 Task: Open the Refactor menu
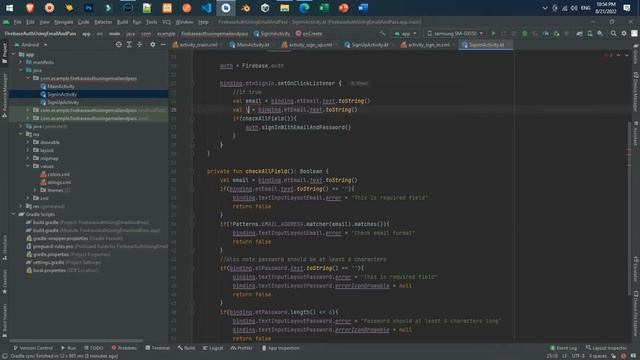pyautogui.click(x=103, y=22)
